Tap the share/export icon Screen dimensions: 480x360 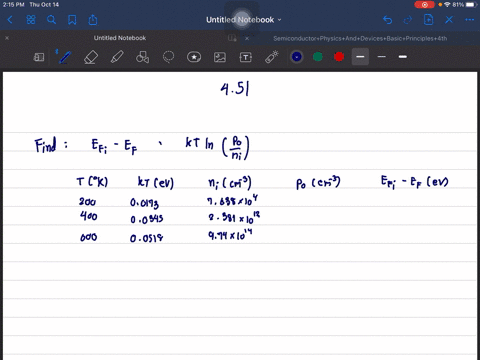pos(93,20)
